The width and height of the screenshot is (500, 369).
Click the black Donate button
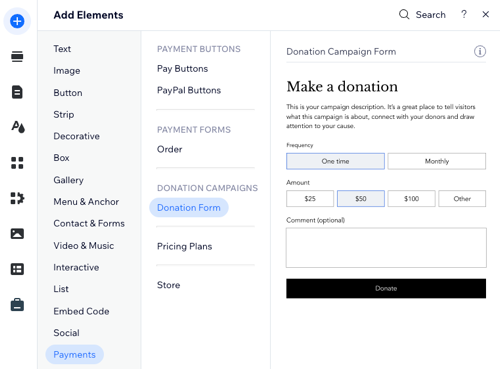click(386, 288)
